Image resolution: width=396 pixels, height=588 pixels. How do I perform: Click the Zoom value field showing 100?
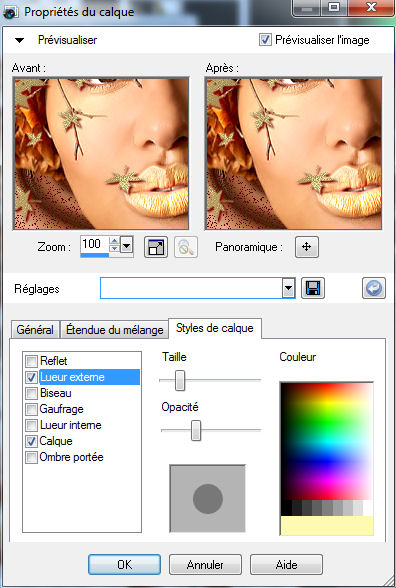pyautogui.click(x=94, y=244)
